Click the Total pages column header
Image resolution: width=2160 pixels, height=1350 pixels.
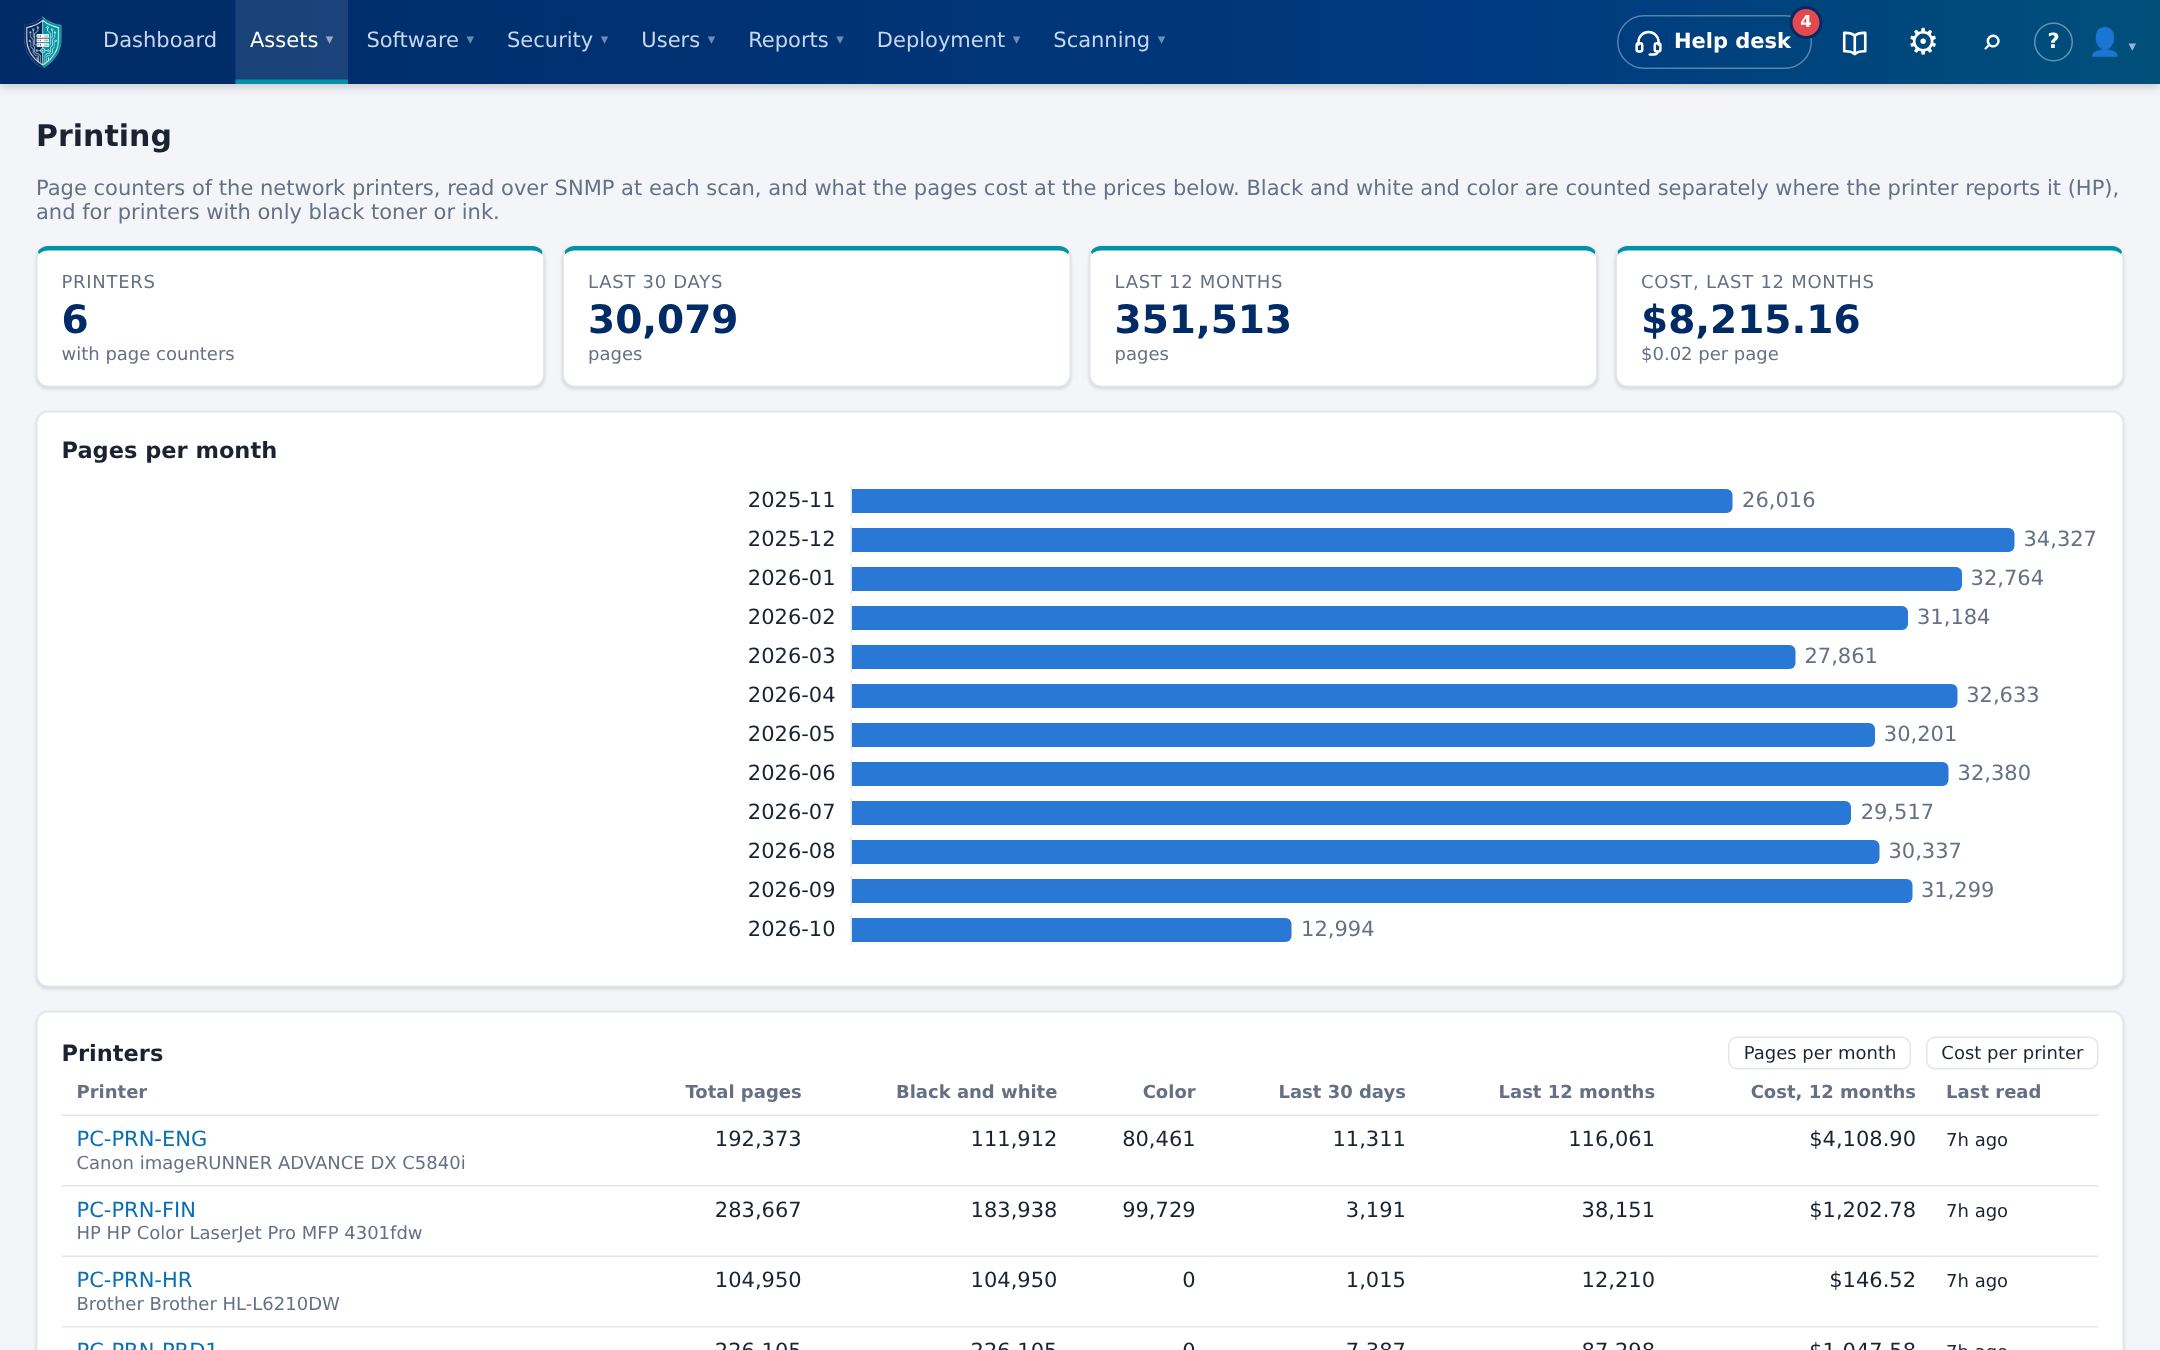[743, 1092]
